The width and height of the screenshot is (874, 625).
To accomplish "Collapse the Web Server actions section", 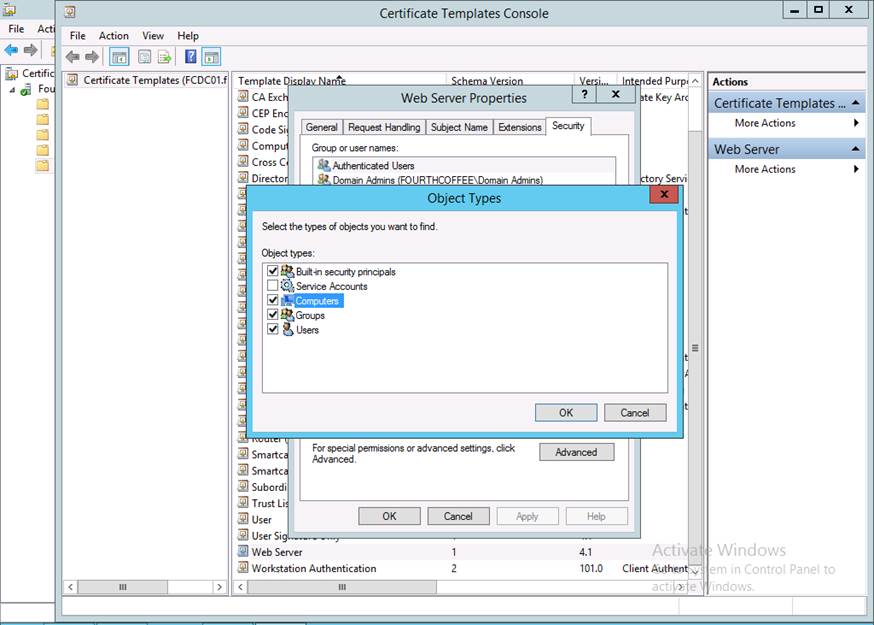I will [856, 149].
